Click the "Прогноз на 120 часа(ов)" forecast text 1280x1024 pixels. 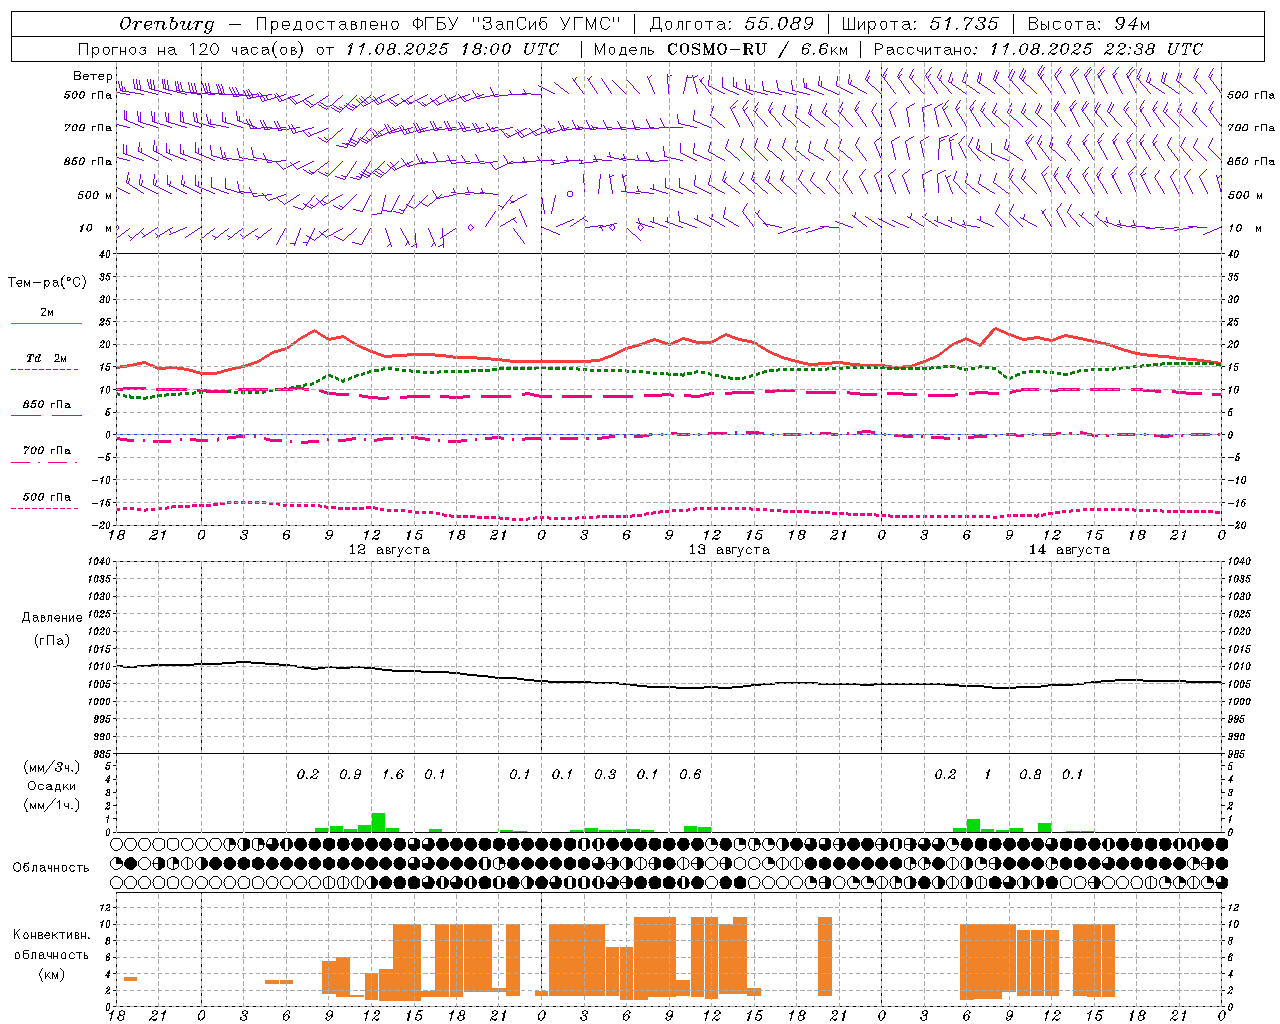pos(192,49)
